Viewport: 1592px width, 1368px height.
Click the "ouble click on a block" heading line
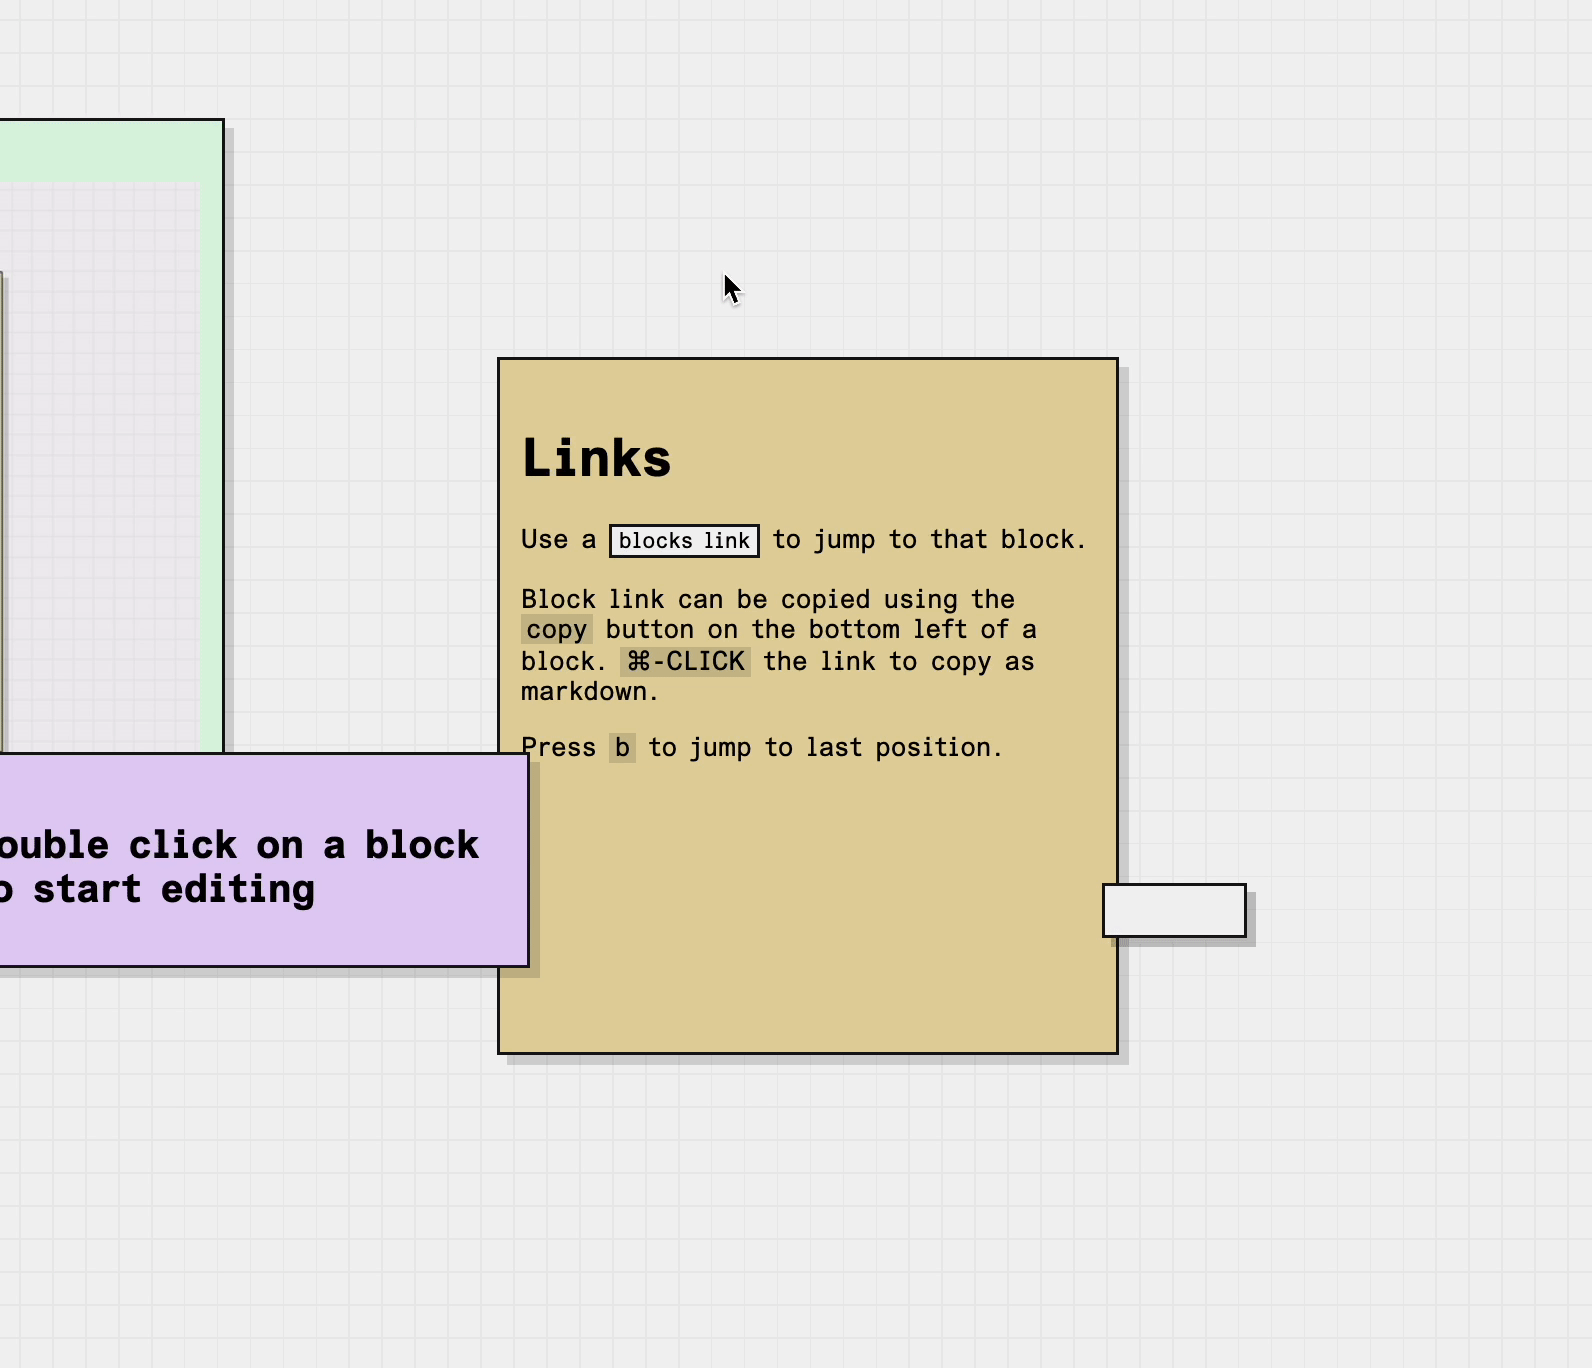click(238, 845)
